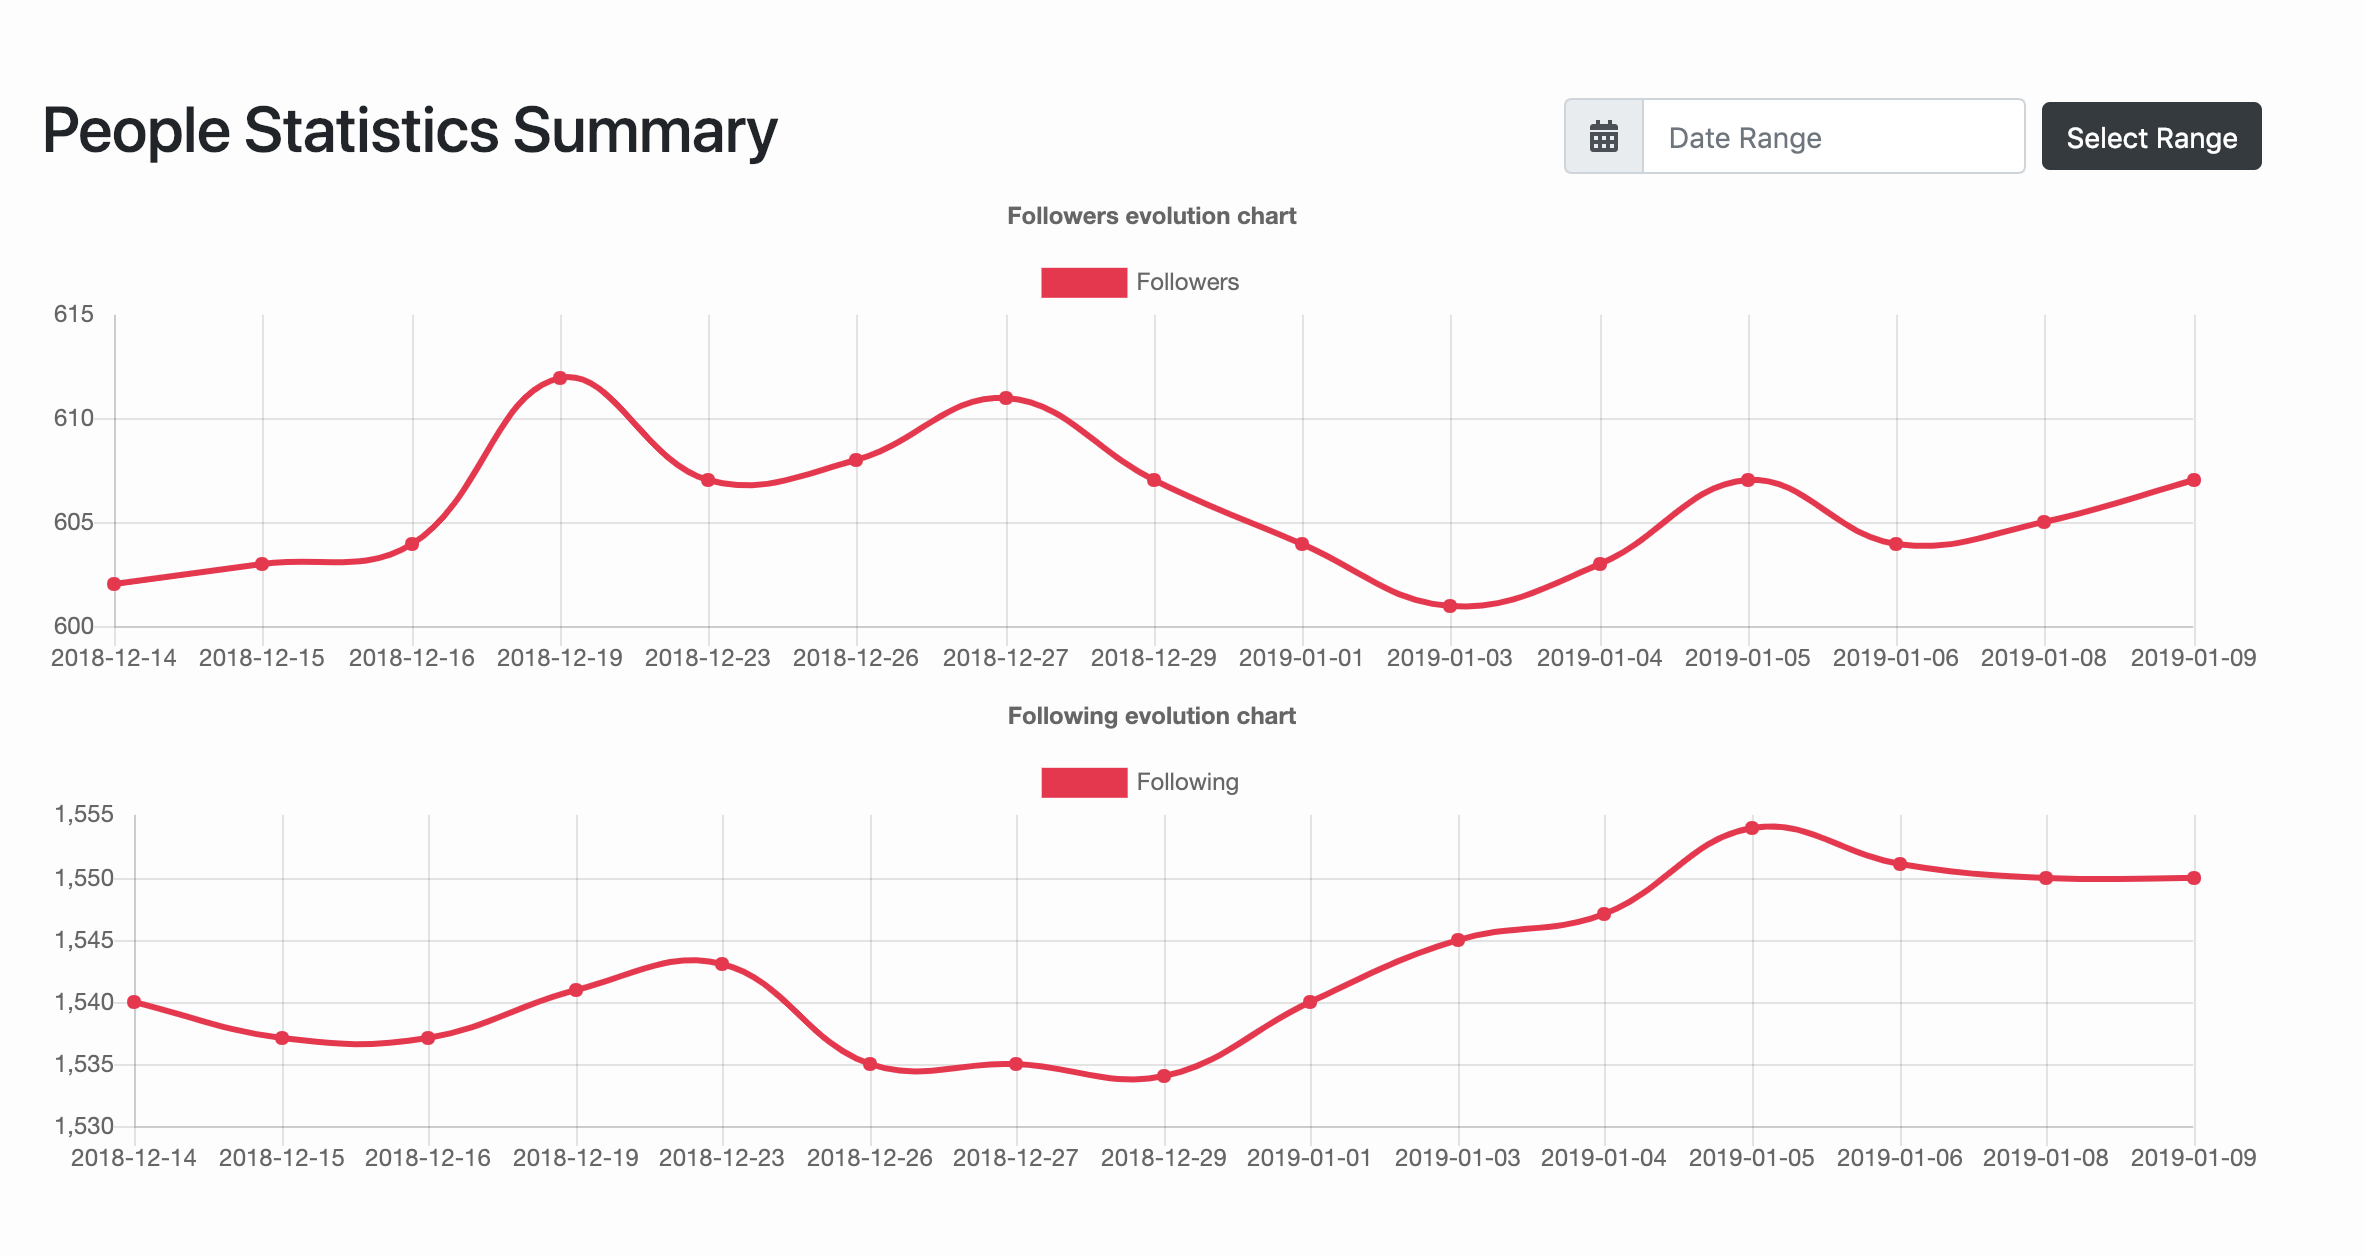
Task: Click Followers data point at 2019-01-05
Action: [1748, 480]
